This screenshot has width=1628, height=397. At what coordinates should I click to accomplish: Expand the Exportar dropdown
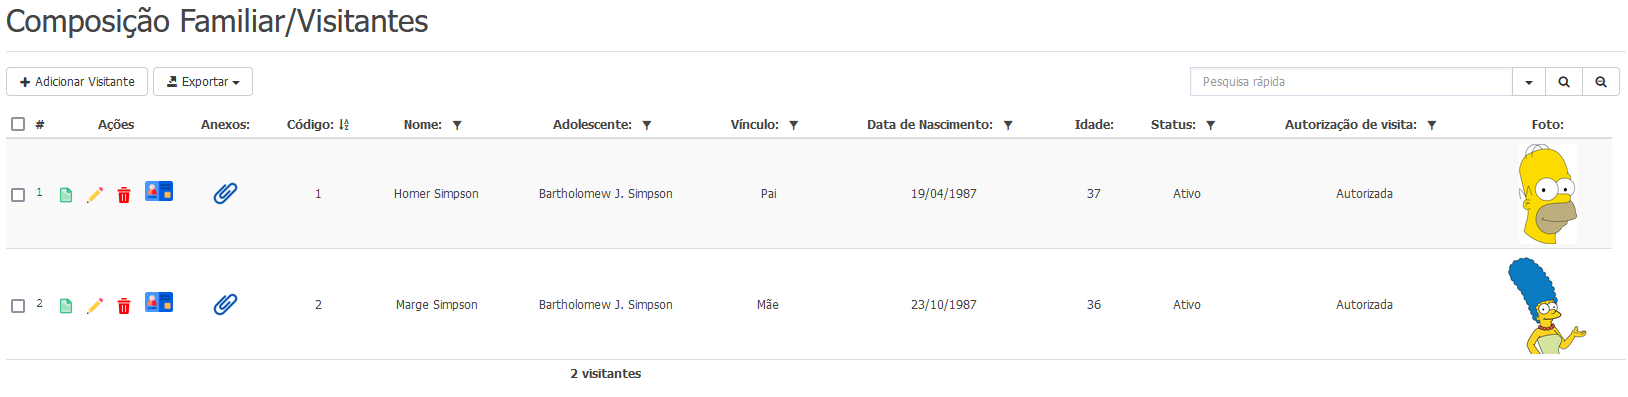(203, 82)
